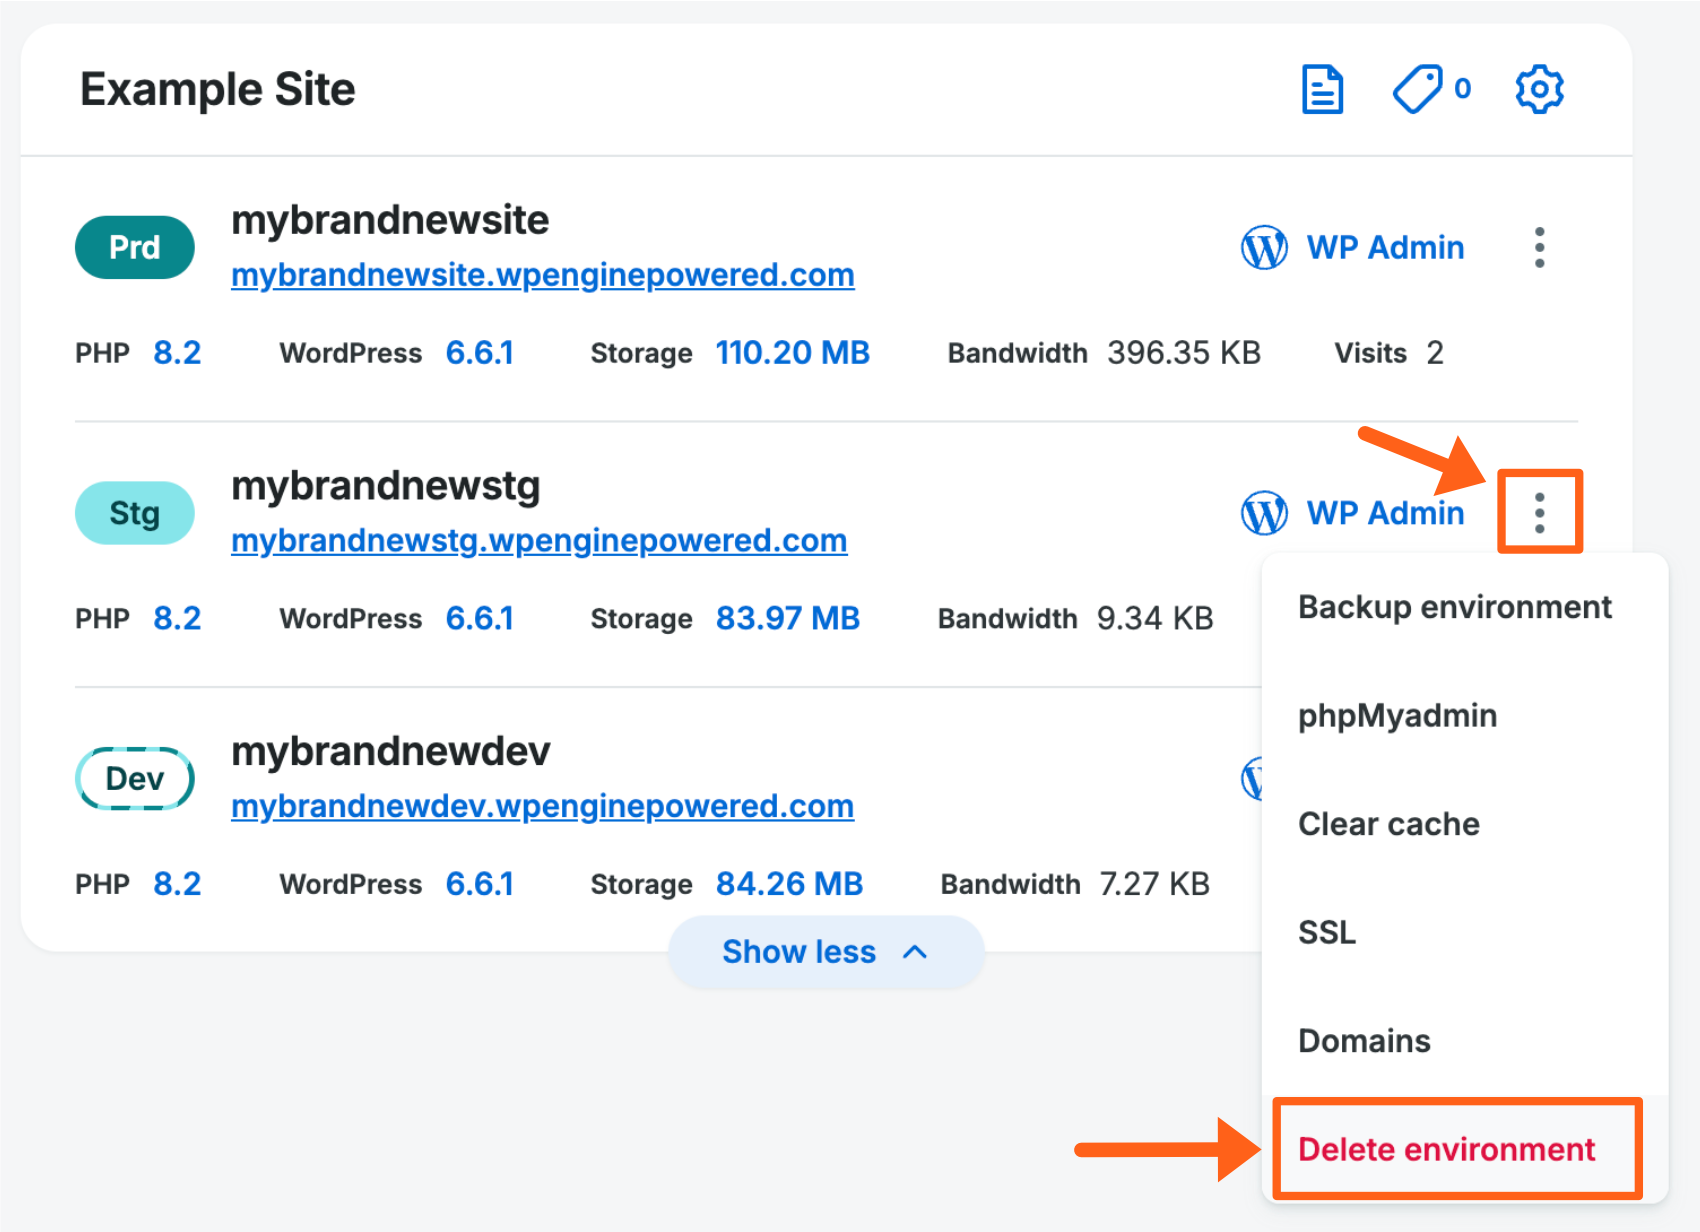View storage details via 110.20 MB link
The image size is (1700, 1232).
coord(793,352)
